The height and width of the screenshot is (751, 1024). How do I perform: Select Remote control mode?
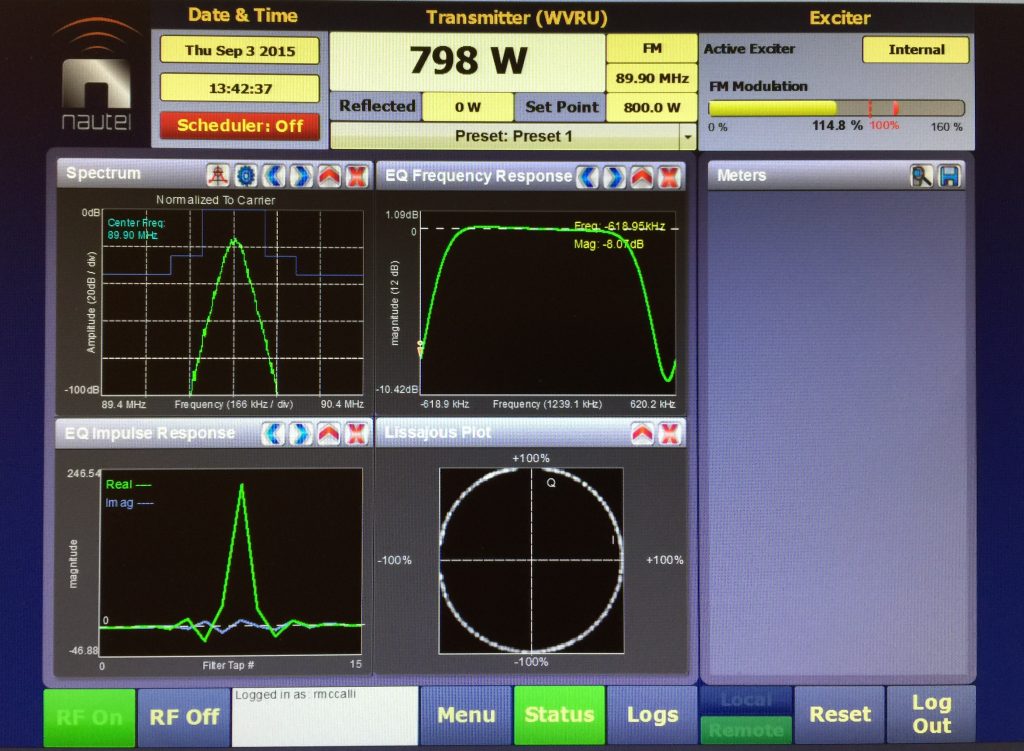[746, 729]
